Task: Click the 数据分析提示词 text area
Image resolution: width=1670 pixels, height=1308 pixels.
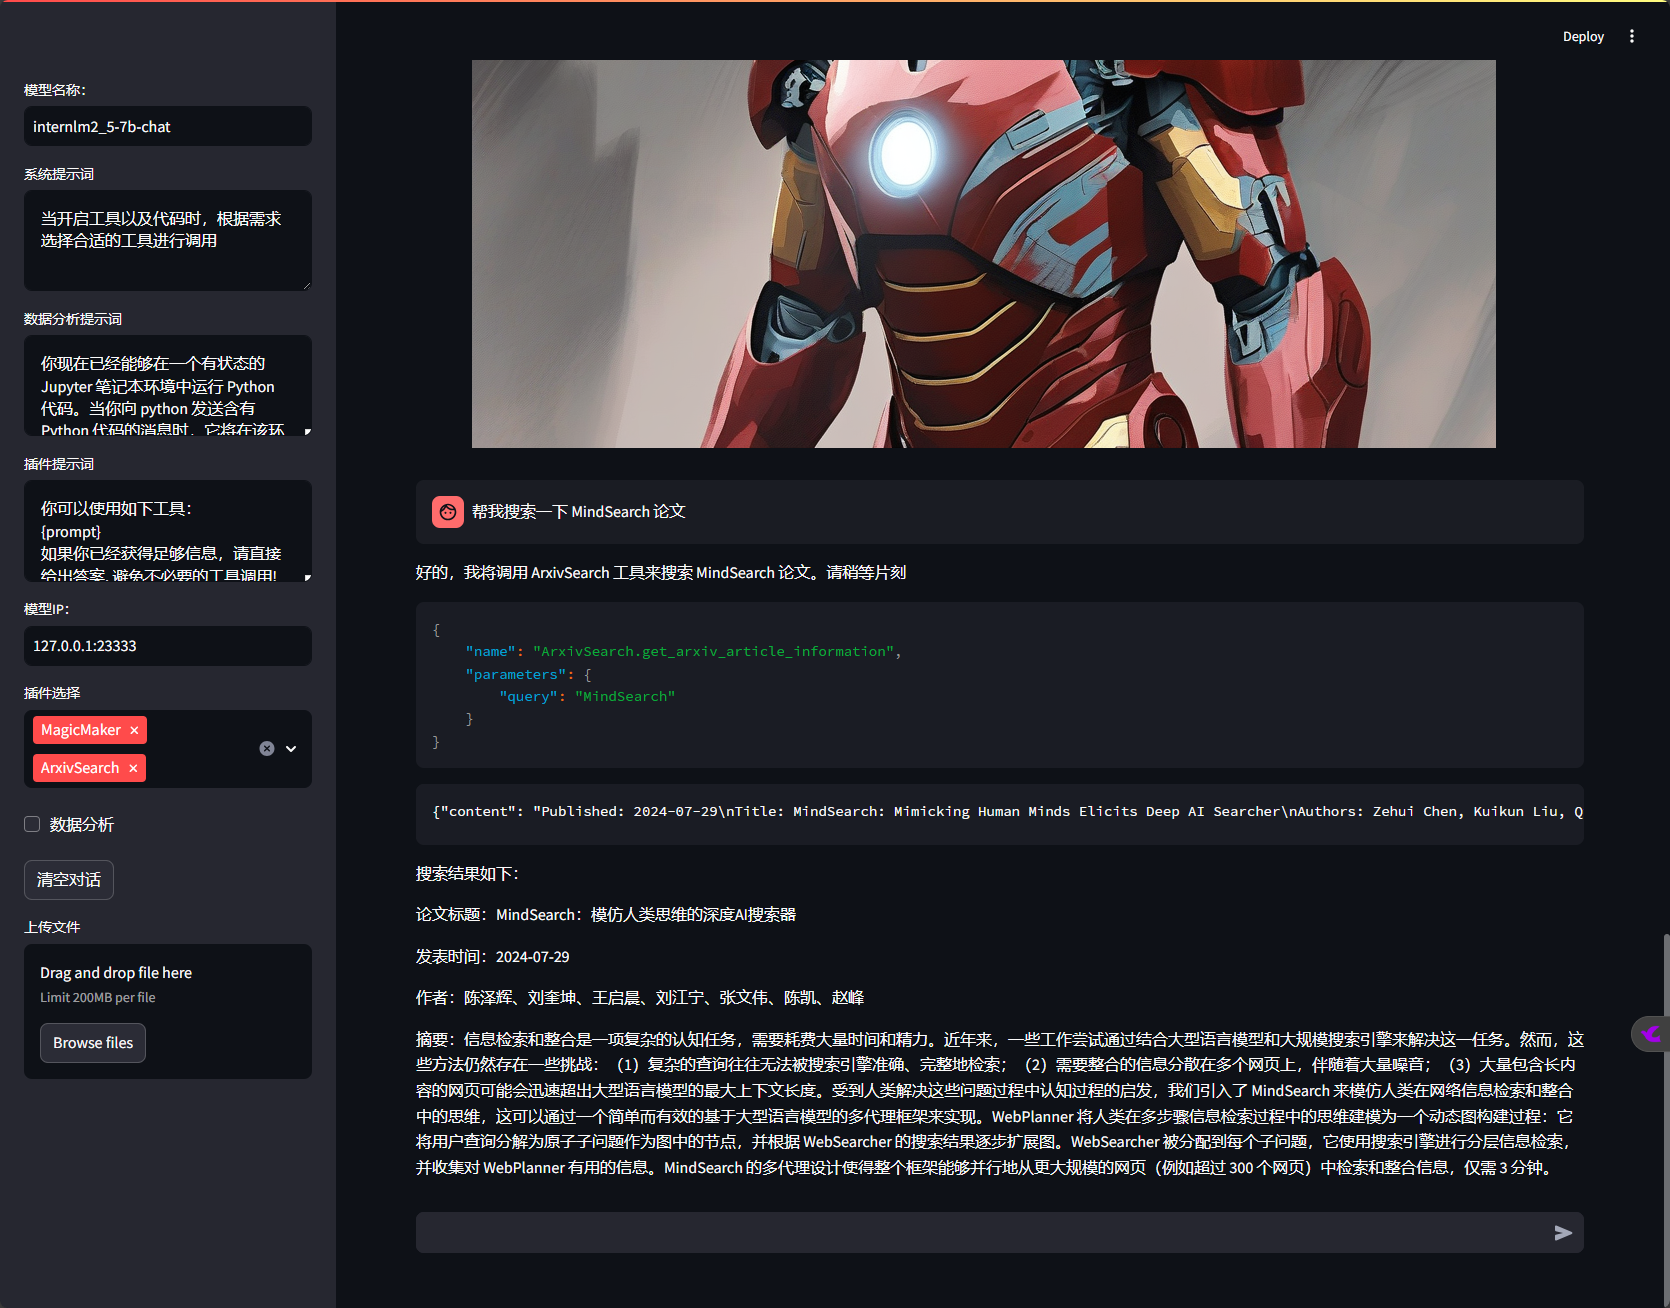Action: [168, 386]
